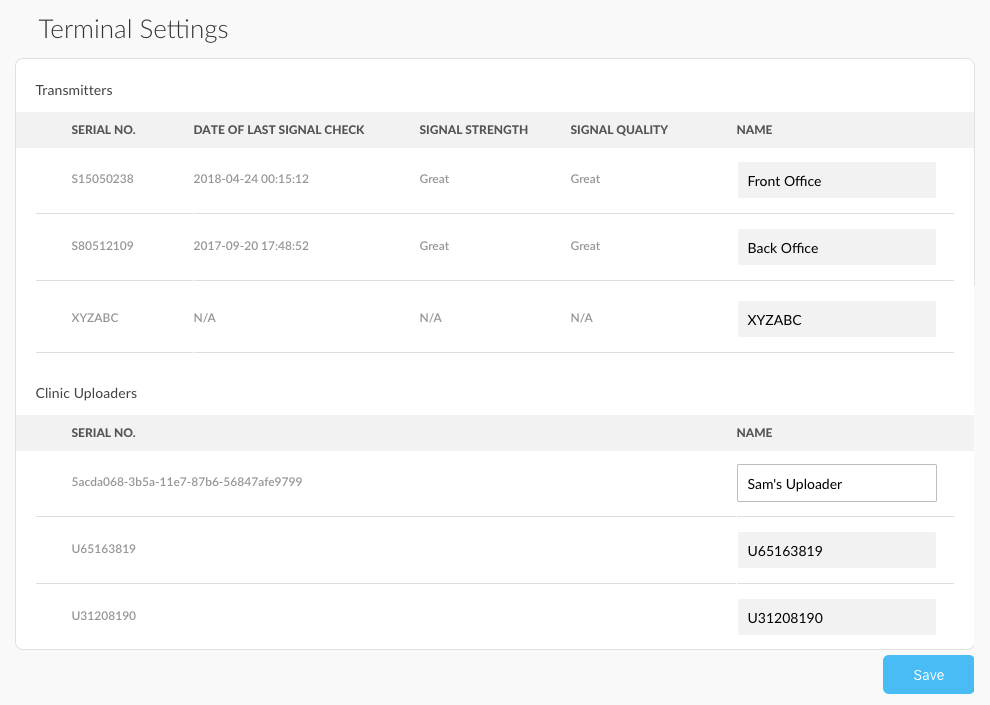Select the U31208190 uploader name field
The image size is (990, 705).
pyautogui.click(x=837, y=617)
